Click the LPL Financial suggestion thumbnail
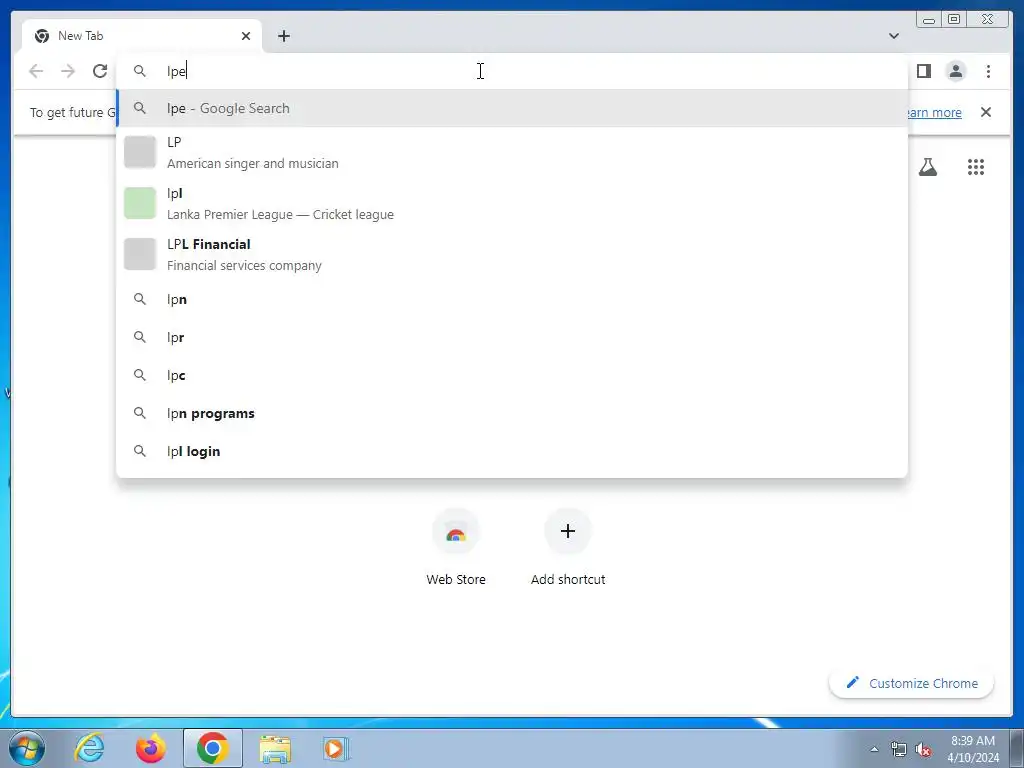The width and height of the screenshot is (1024, 768). coord(140,254)
